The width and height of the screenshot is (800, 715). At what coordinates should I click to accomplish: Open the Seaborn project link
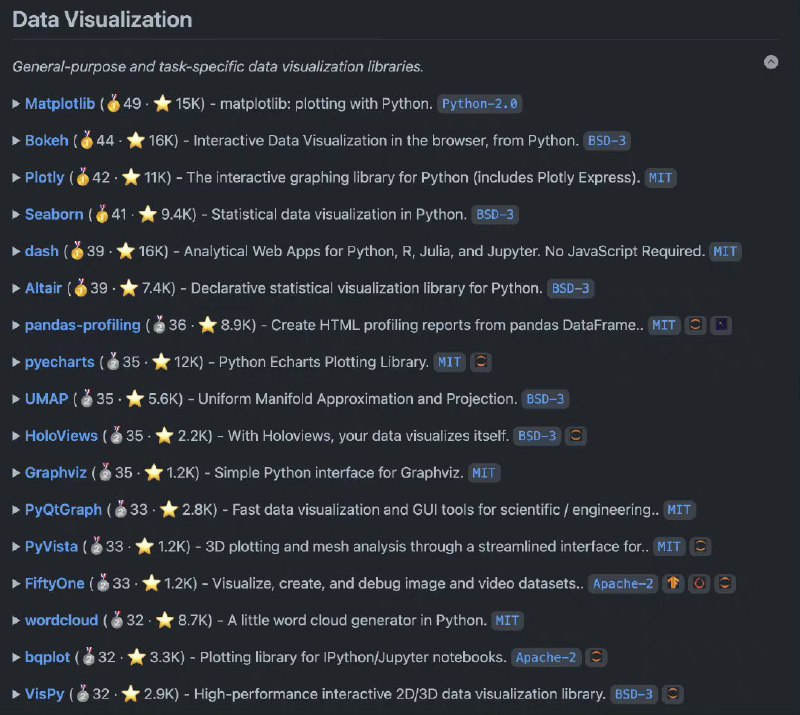(x=54, y=214)
